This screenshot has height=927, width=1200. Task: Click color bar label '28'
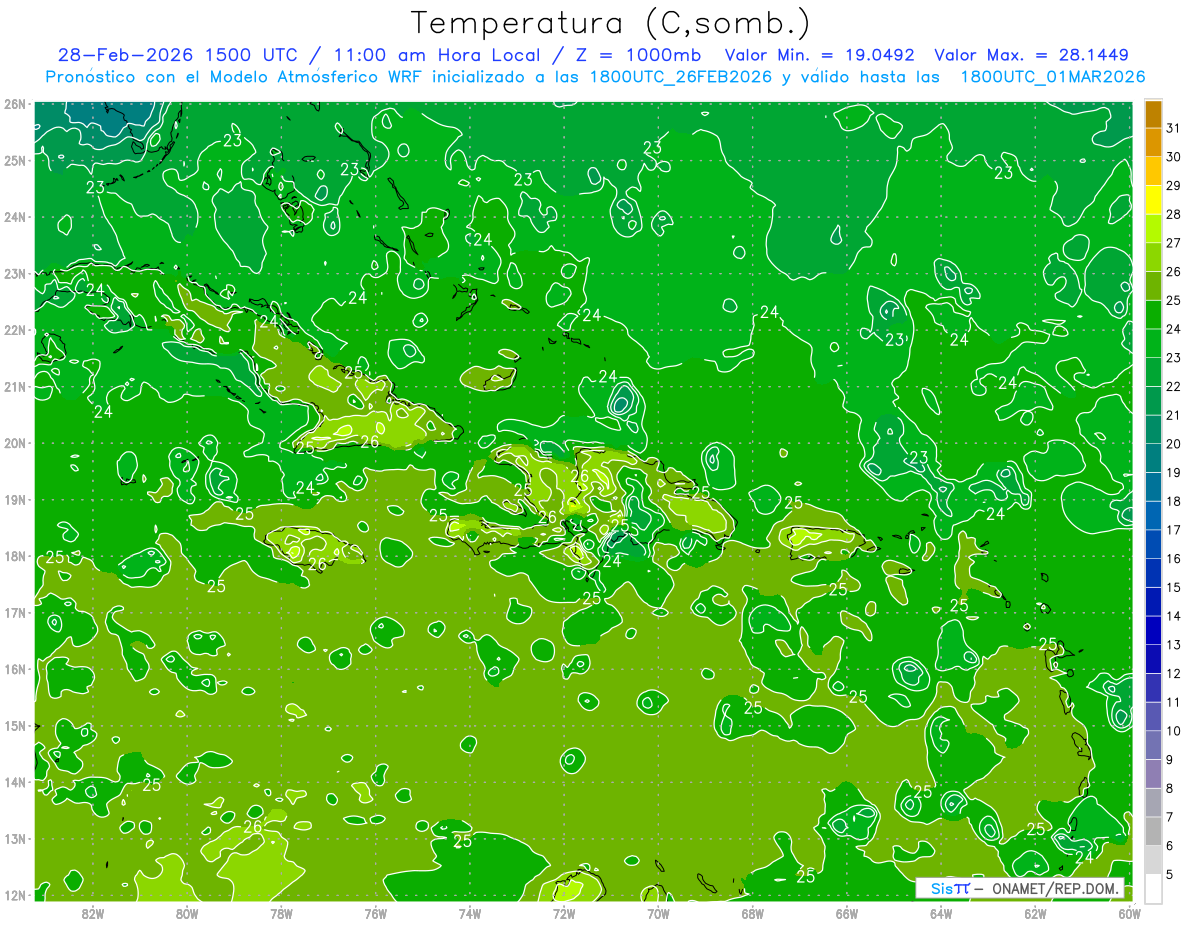[x=1174, y=214]
